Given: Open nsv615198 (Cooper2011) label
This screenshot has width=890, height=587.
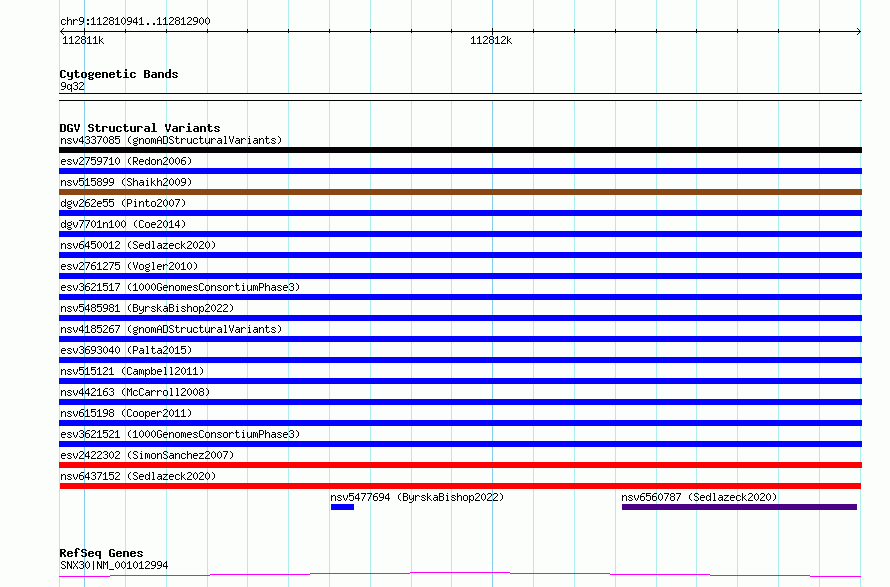Looking at the screenshot, I should coord(126,413).
